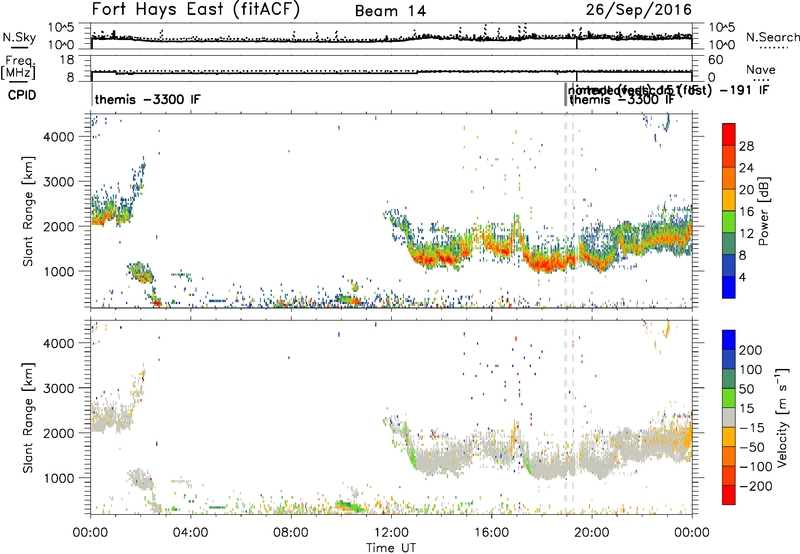Click the '20:00' time axis tick label
800x554 pixels.
(x=591, y=533)
